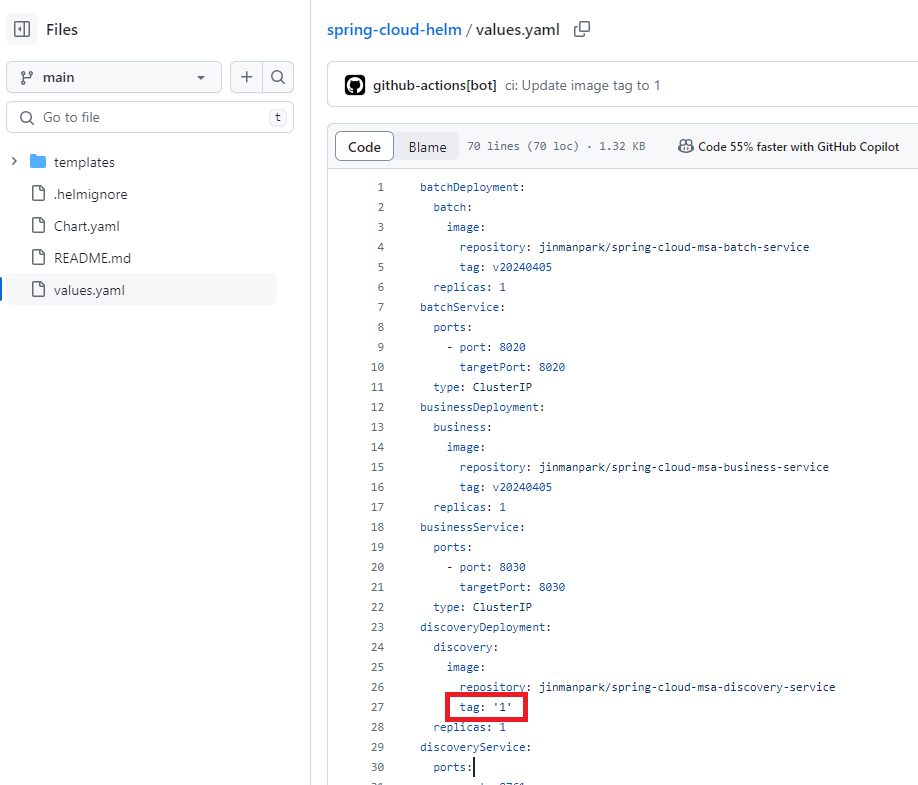Screen dimensions: 918x785
Task: Click line number 16
Action: point(378,487)
